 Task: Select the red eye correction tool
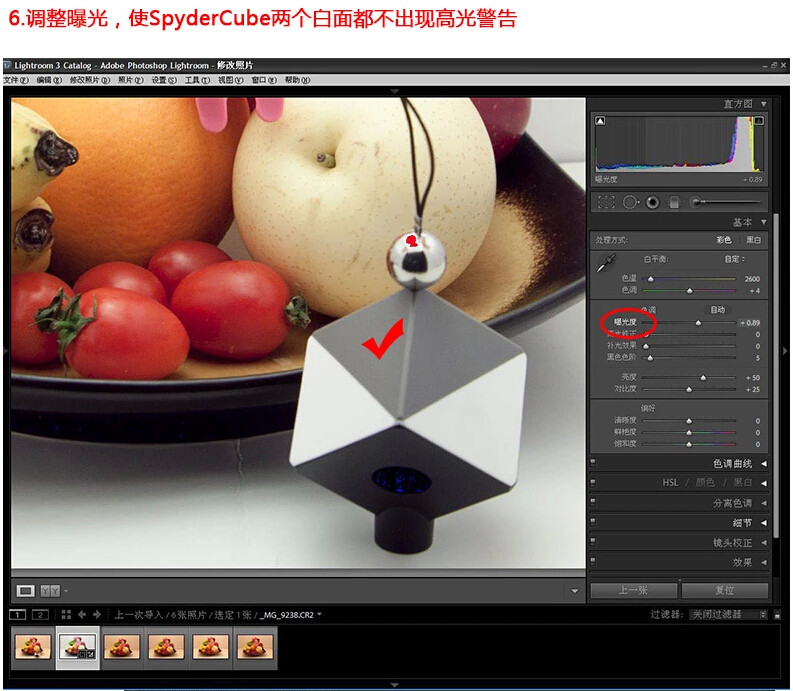pyautogui.click(x=653, y=202)
